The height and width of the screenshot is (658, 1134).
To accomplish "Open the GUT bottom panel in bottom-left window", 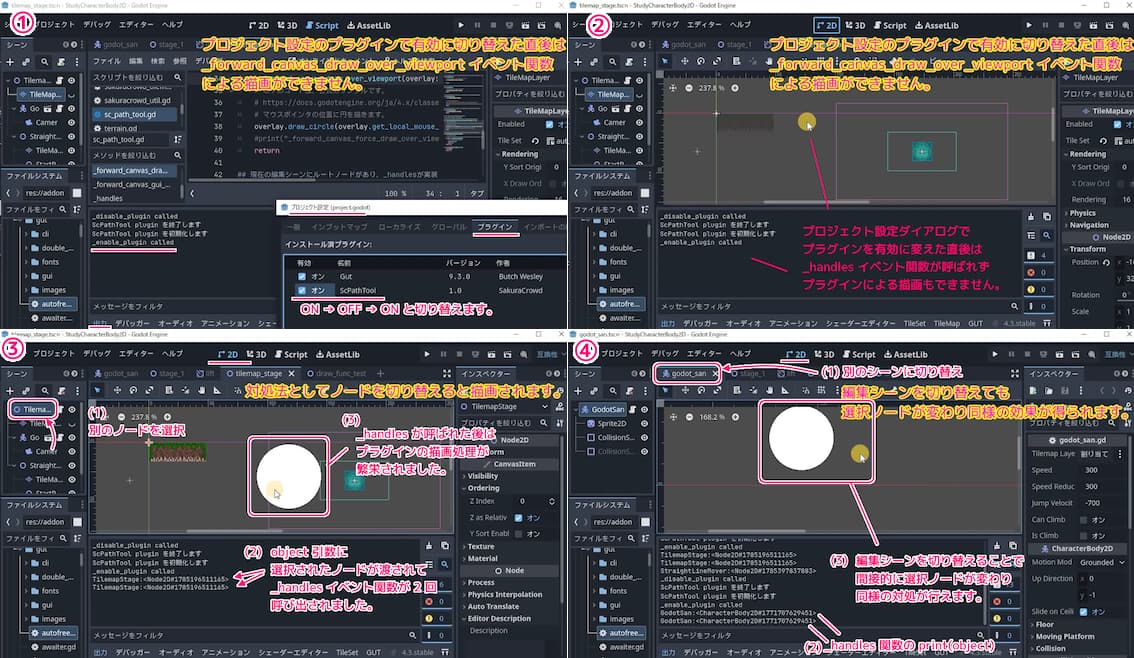I will point(373,652).
